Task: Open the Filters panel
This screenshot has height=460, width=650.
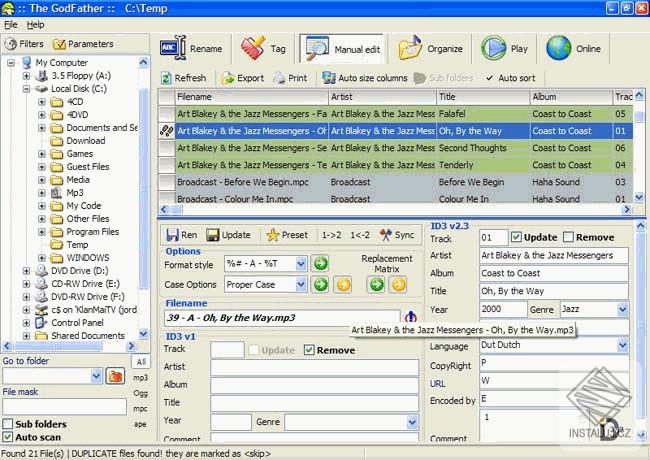Action: (x=24, y=44)
